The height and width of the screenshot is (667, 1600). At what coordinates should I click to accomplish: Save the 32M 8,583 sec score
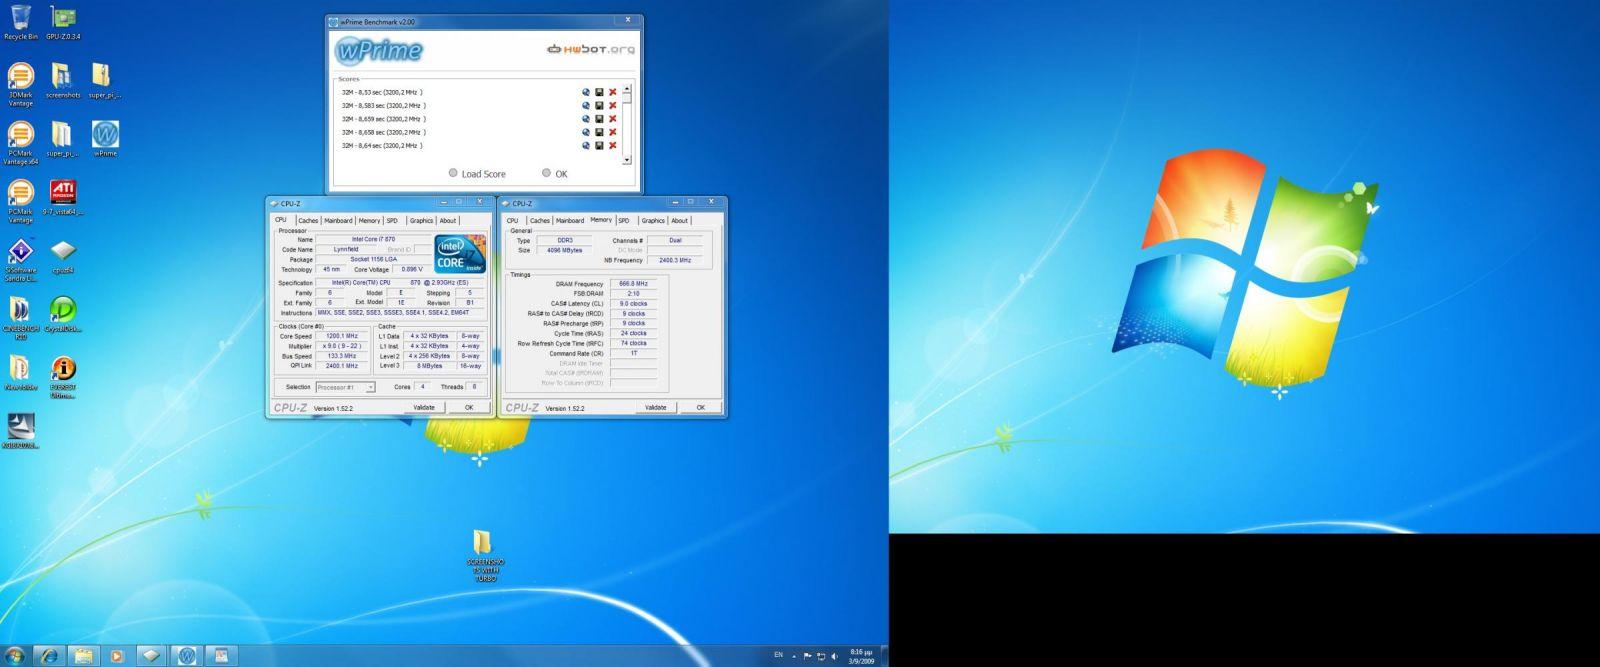click(x=599, y=105)
